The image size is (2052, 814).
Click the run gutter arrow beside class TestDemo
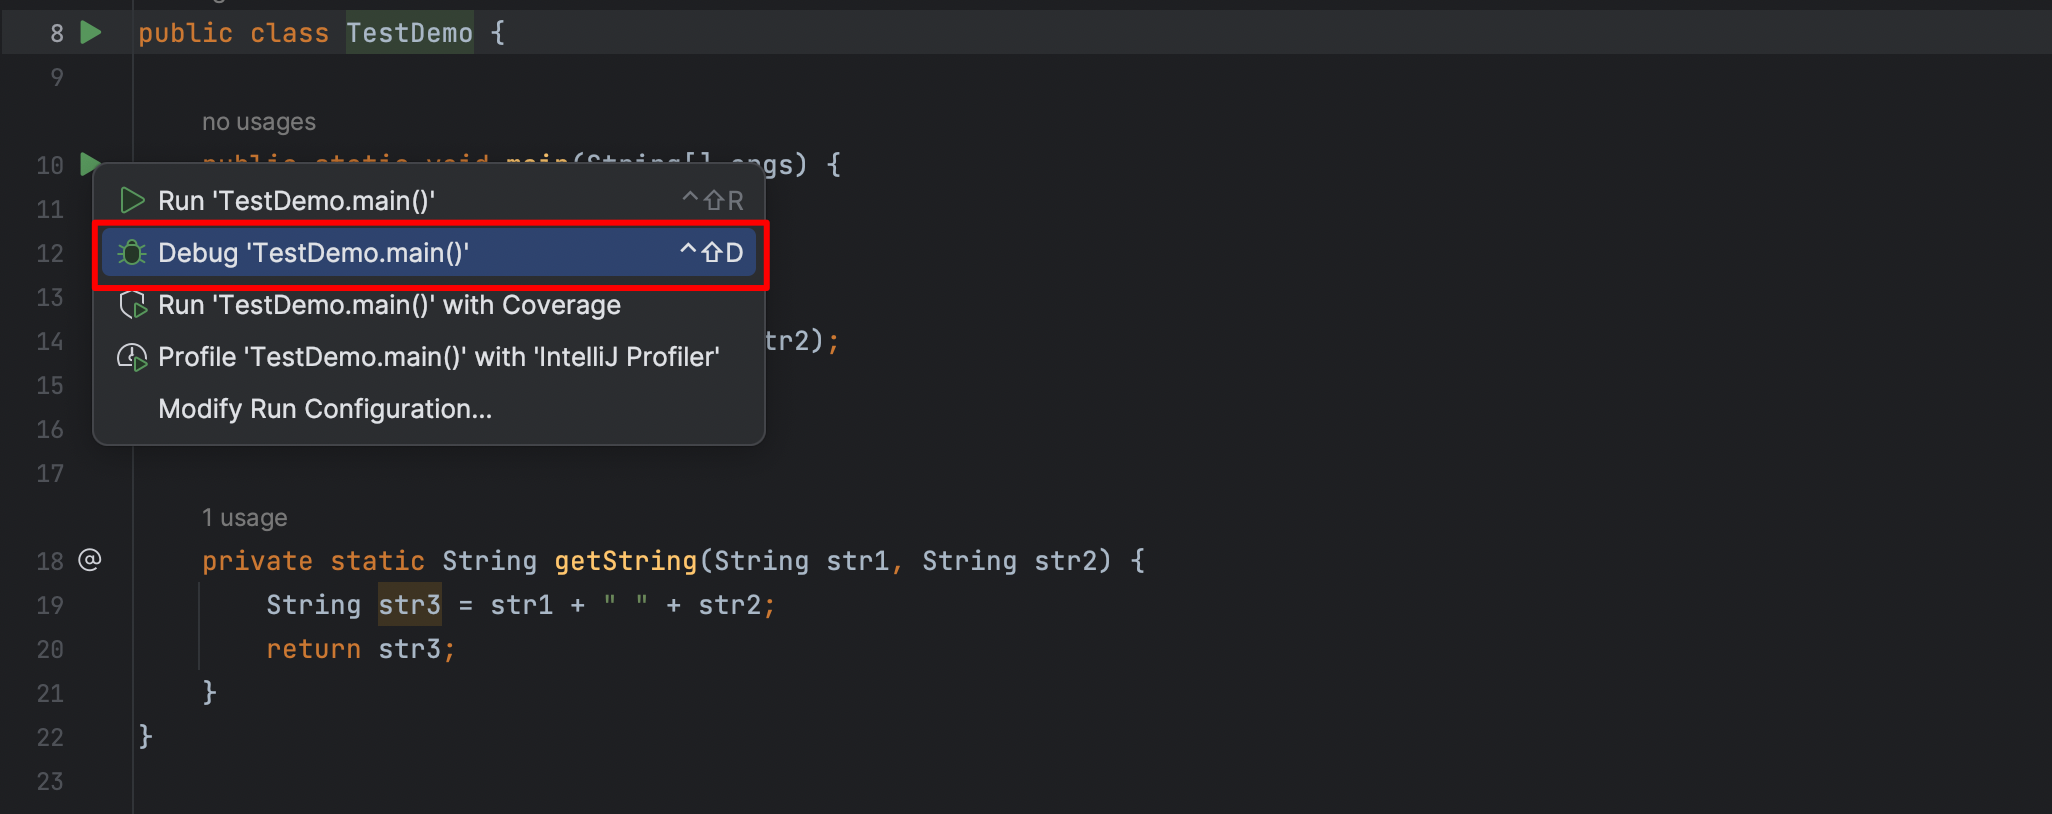coord(91,33)
